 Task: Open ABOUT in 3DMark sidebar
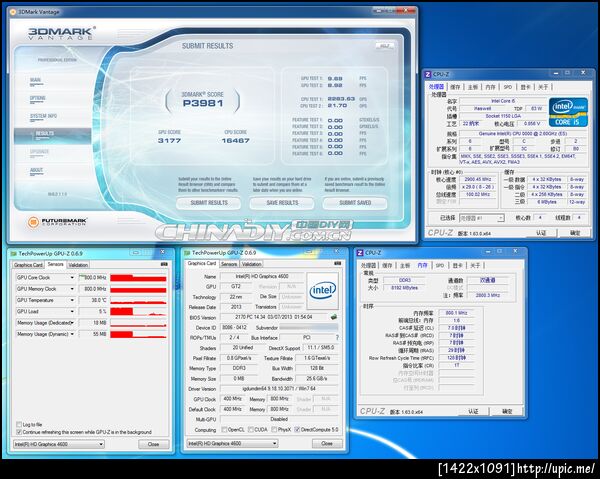tap(36, 170)
